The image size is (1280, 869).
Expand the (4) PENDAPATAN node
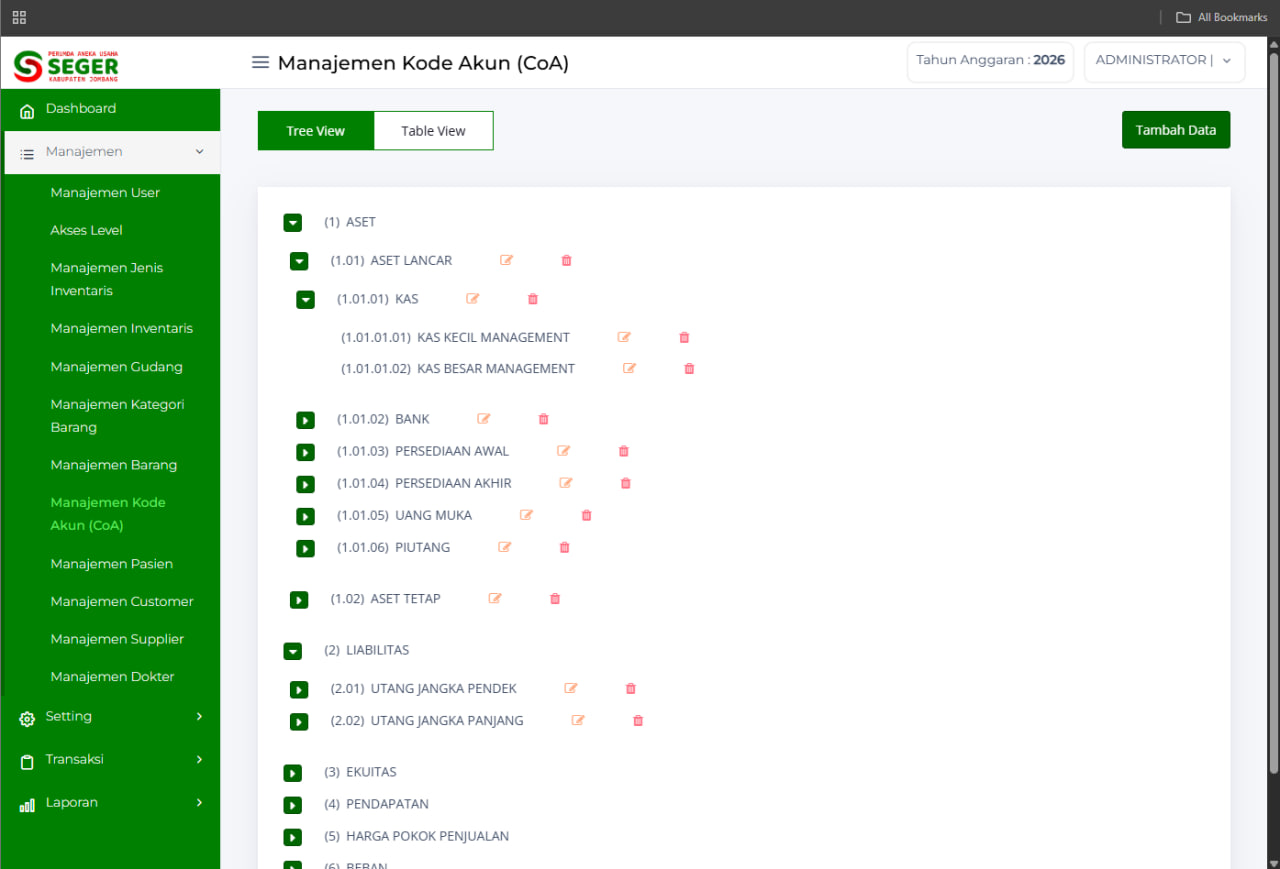pyautogui.click(x=293, y=805)
